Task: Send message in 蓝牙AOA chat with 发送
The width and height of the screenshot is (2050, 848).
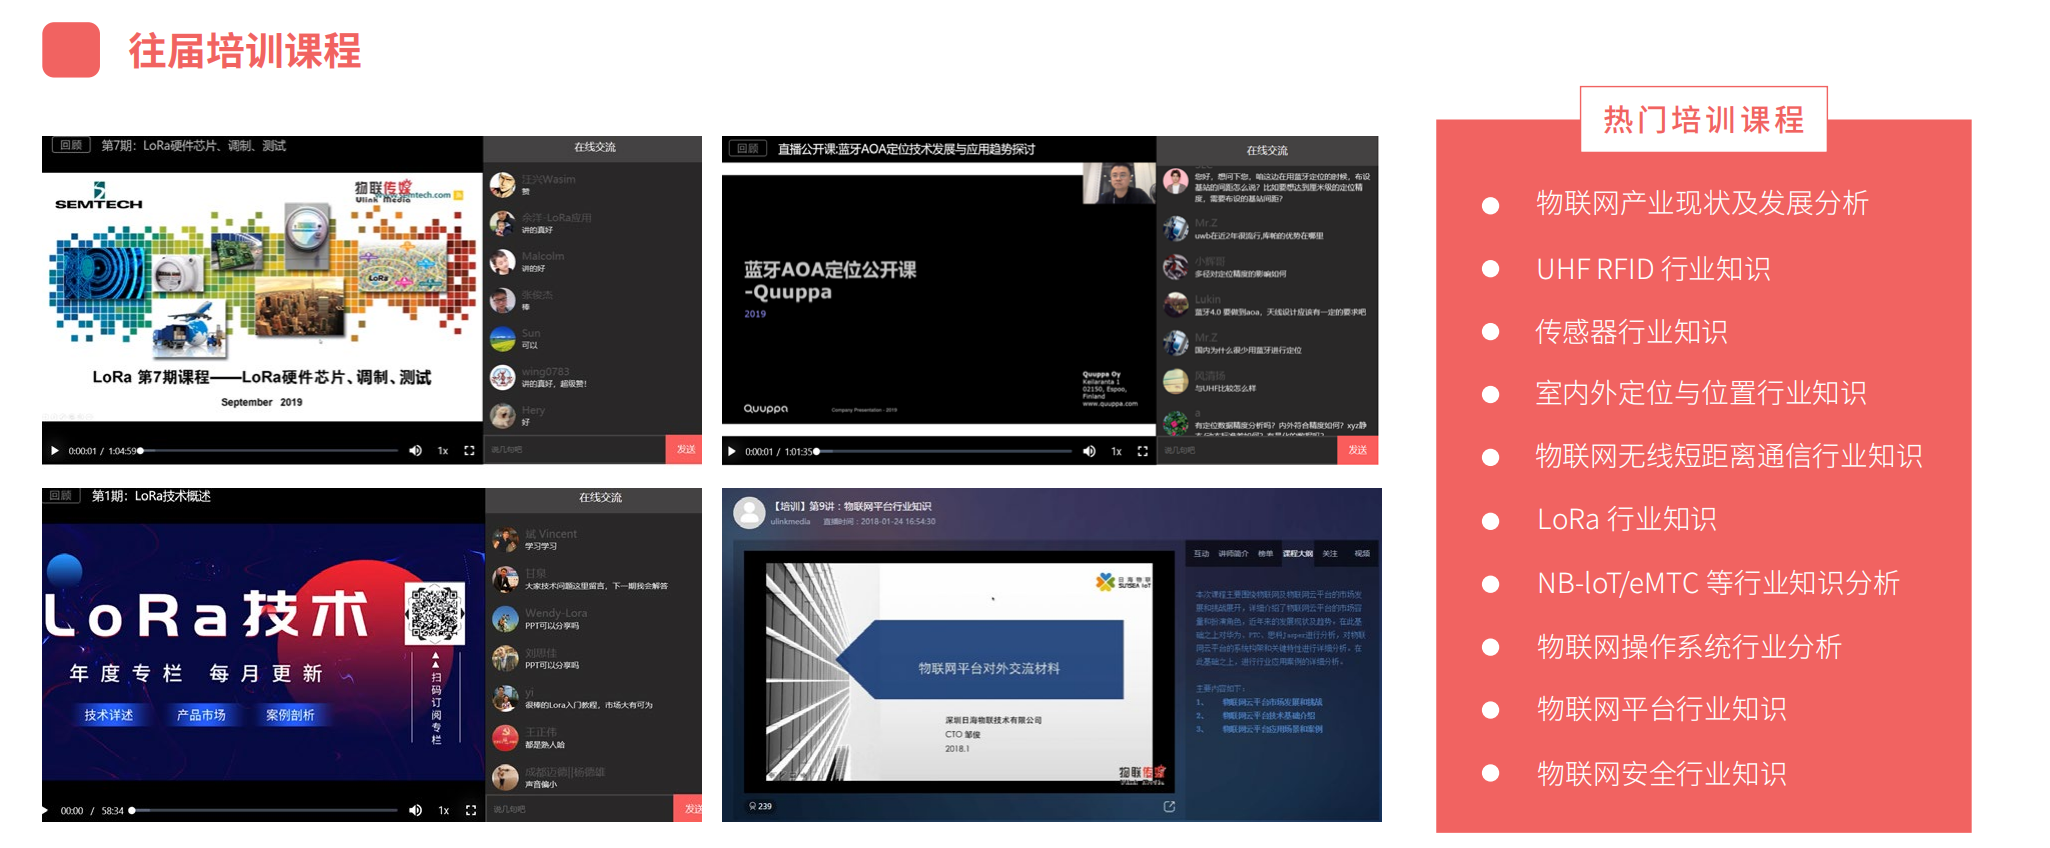Action: tap(1357, 450)
